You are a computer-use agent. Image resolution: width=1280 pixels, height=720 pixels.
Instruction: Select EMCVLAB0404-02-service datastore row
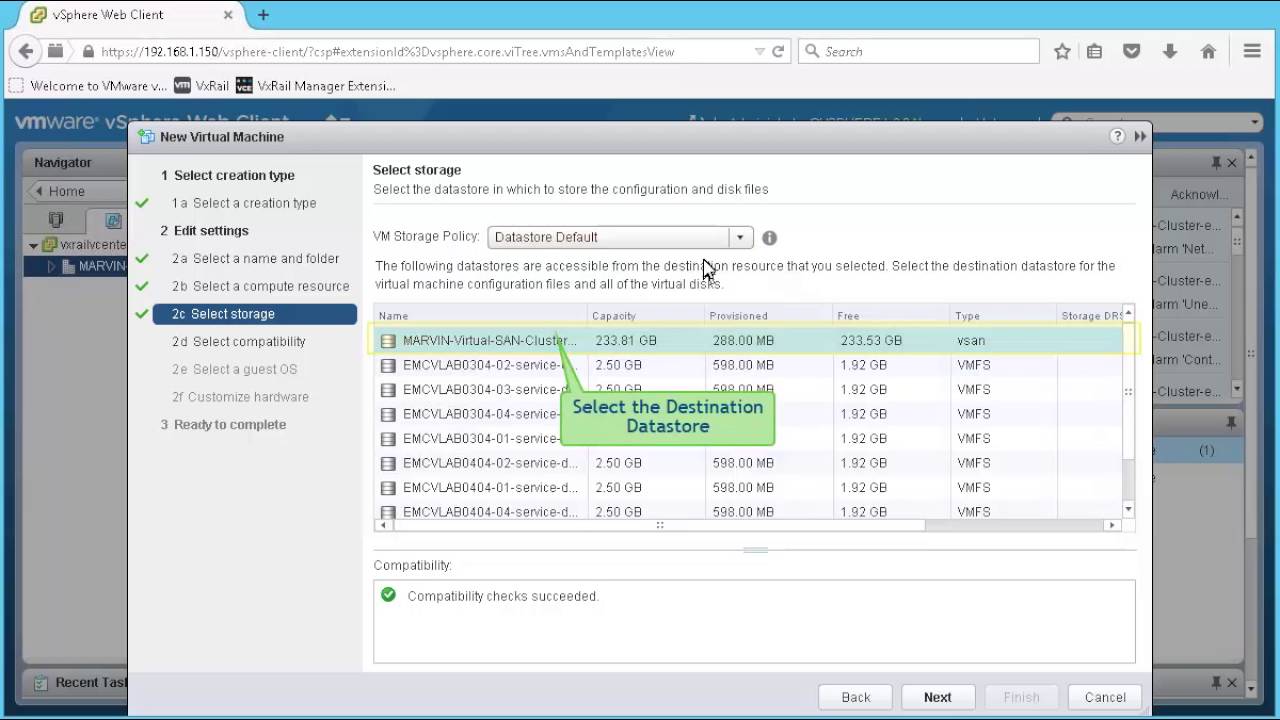point(748,463)
